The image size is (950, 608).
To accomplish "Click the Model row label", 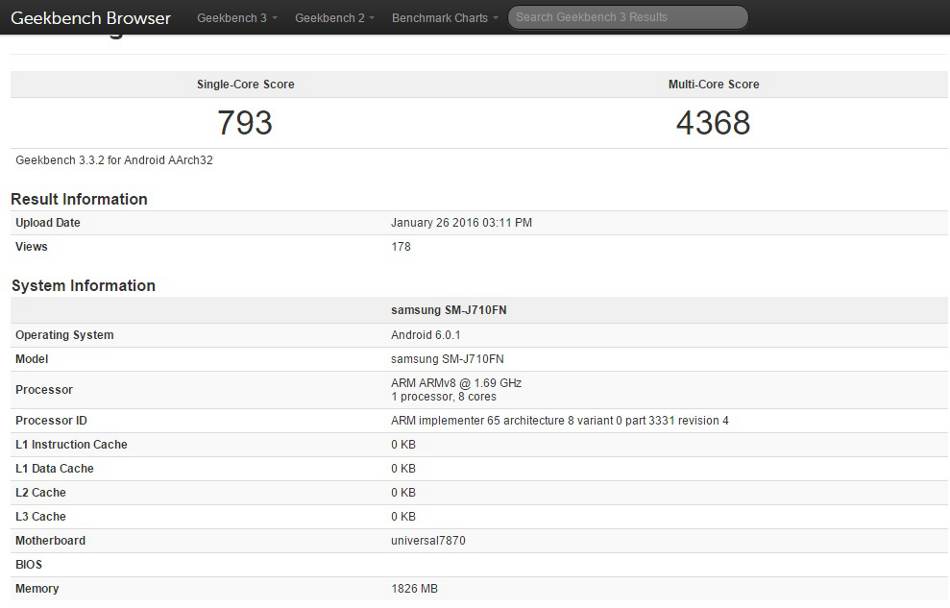I will (x=32, y=359).
